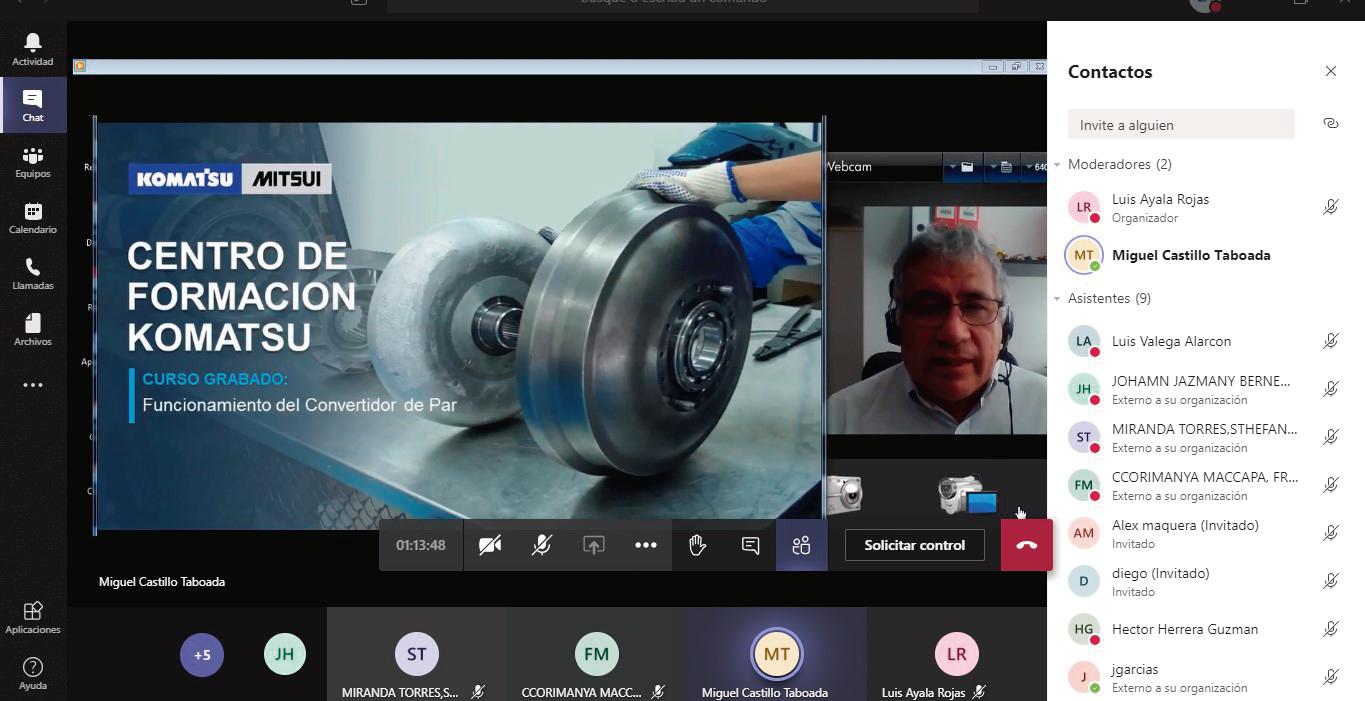Show the meeting conversation
1365x701 pixels.
point(750,545)
